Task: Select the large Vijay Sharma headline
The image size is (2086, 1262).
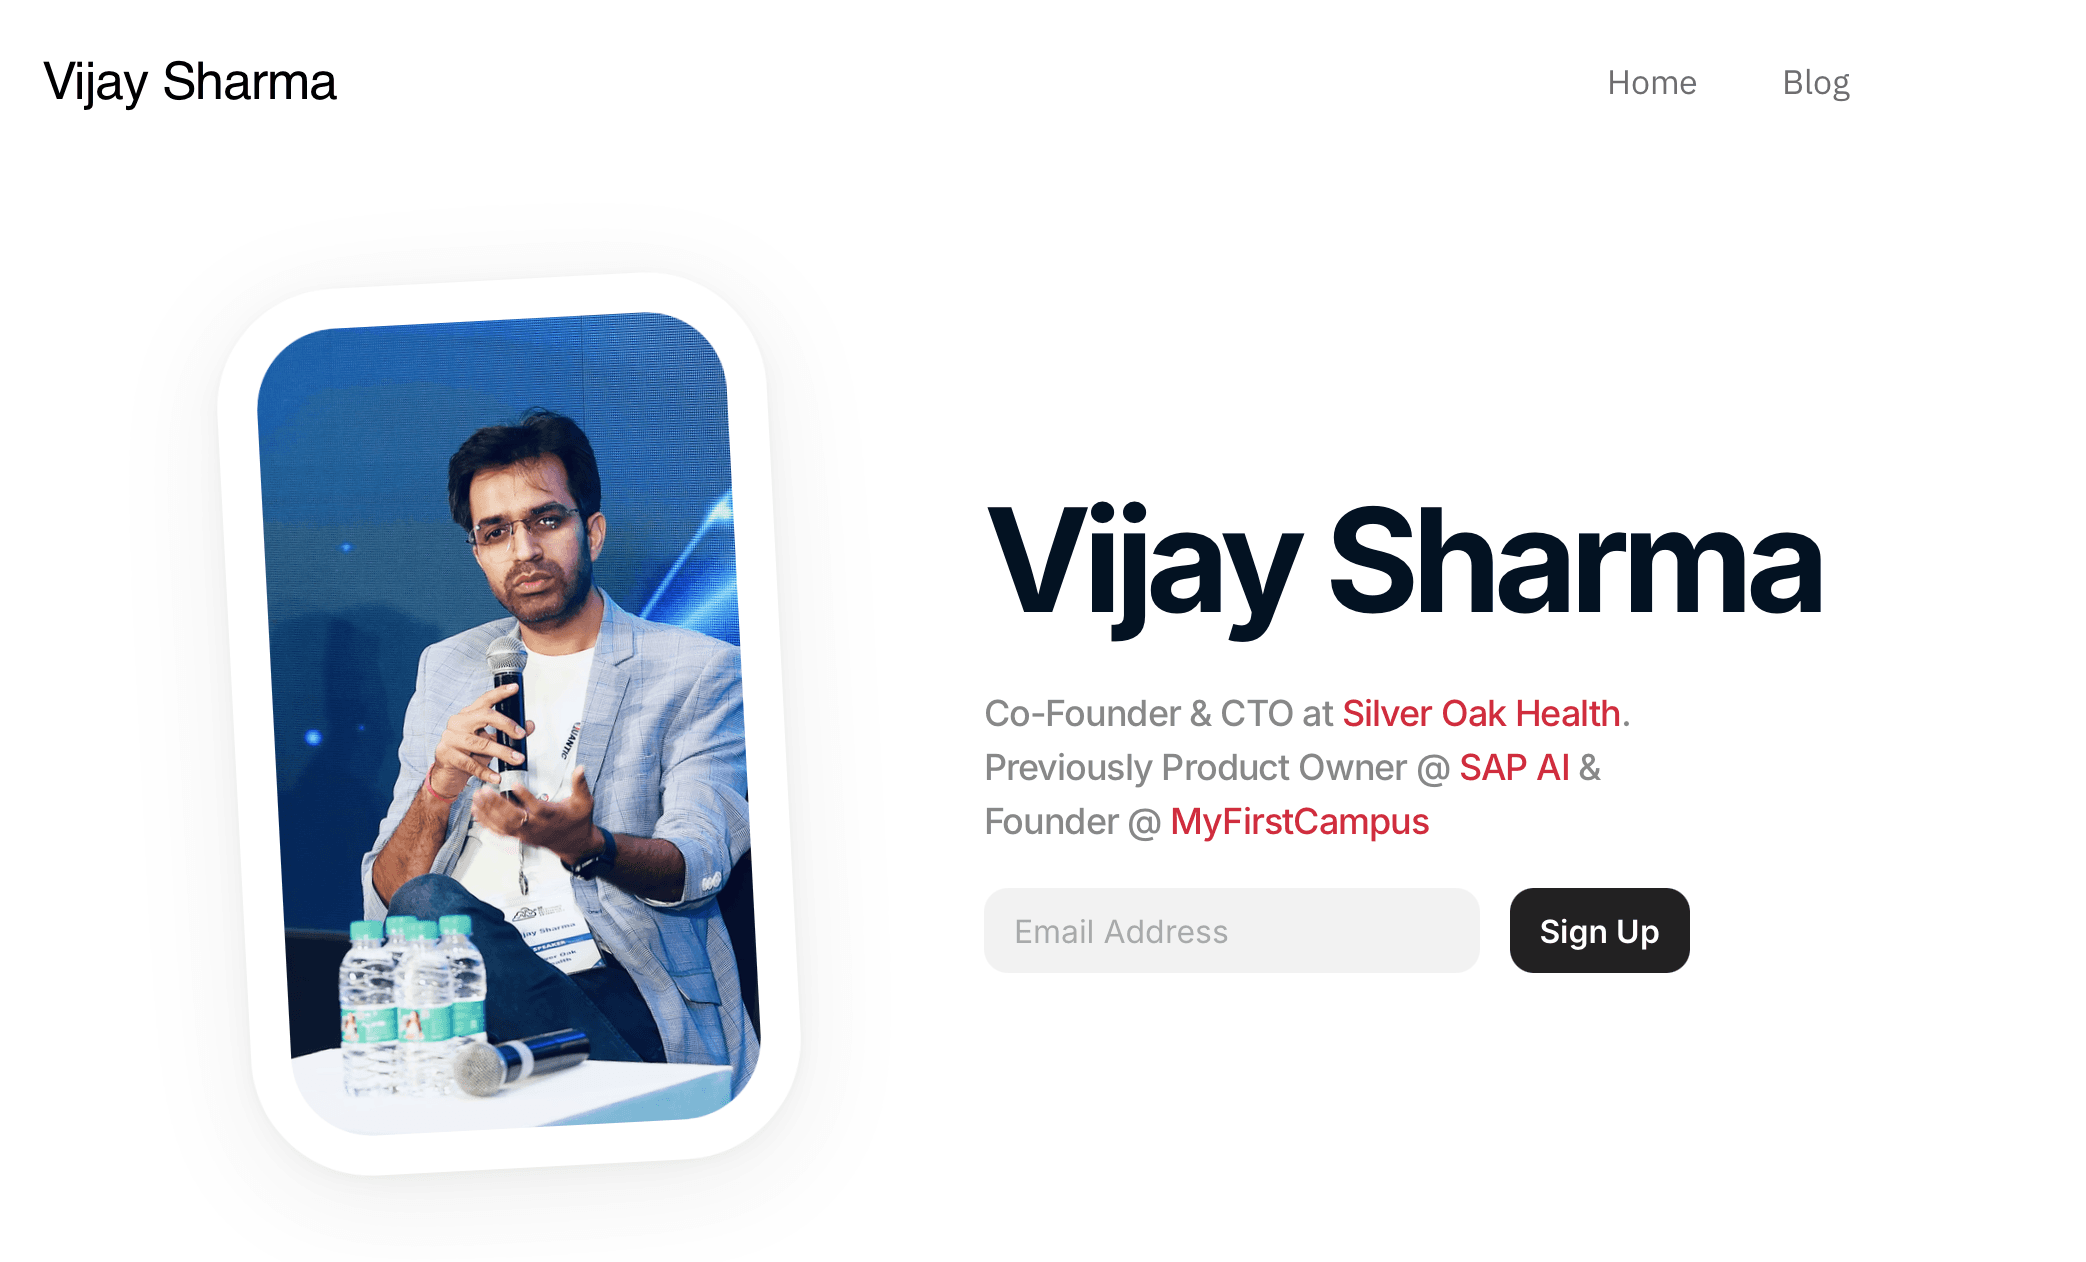Action: [x=1404, y=565]
